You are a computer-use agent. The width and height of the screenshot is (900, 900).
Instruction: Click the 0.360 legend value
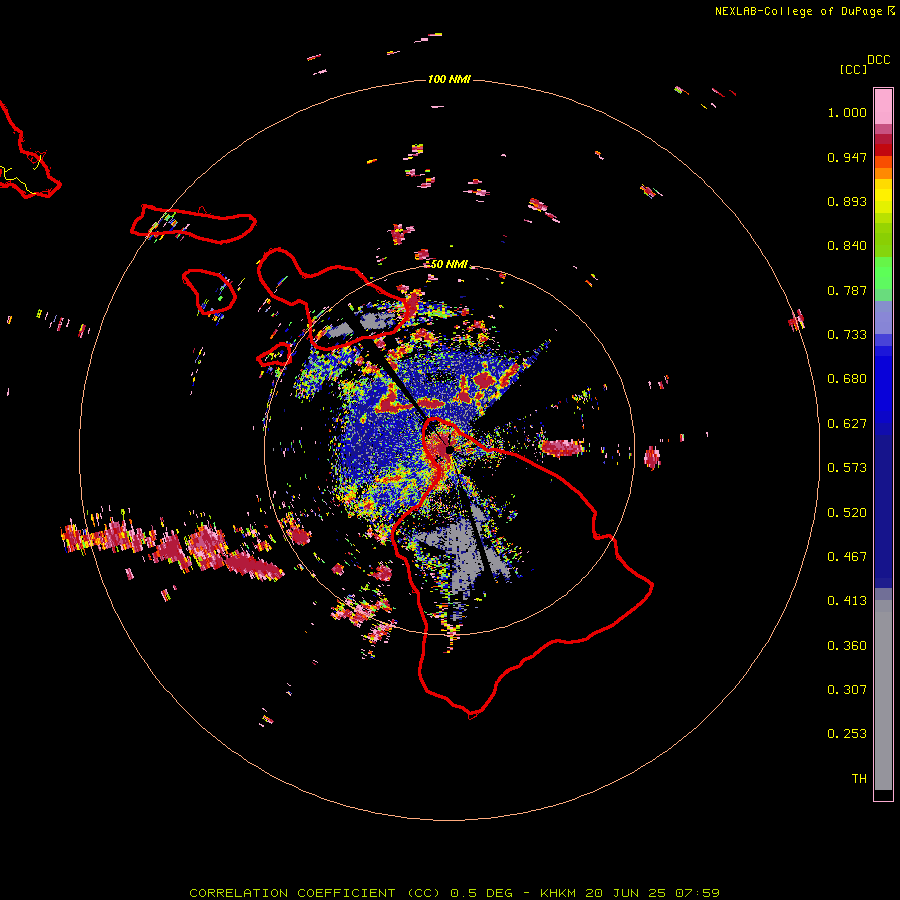coord(847,646)
